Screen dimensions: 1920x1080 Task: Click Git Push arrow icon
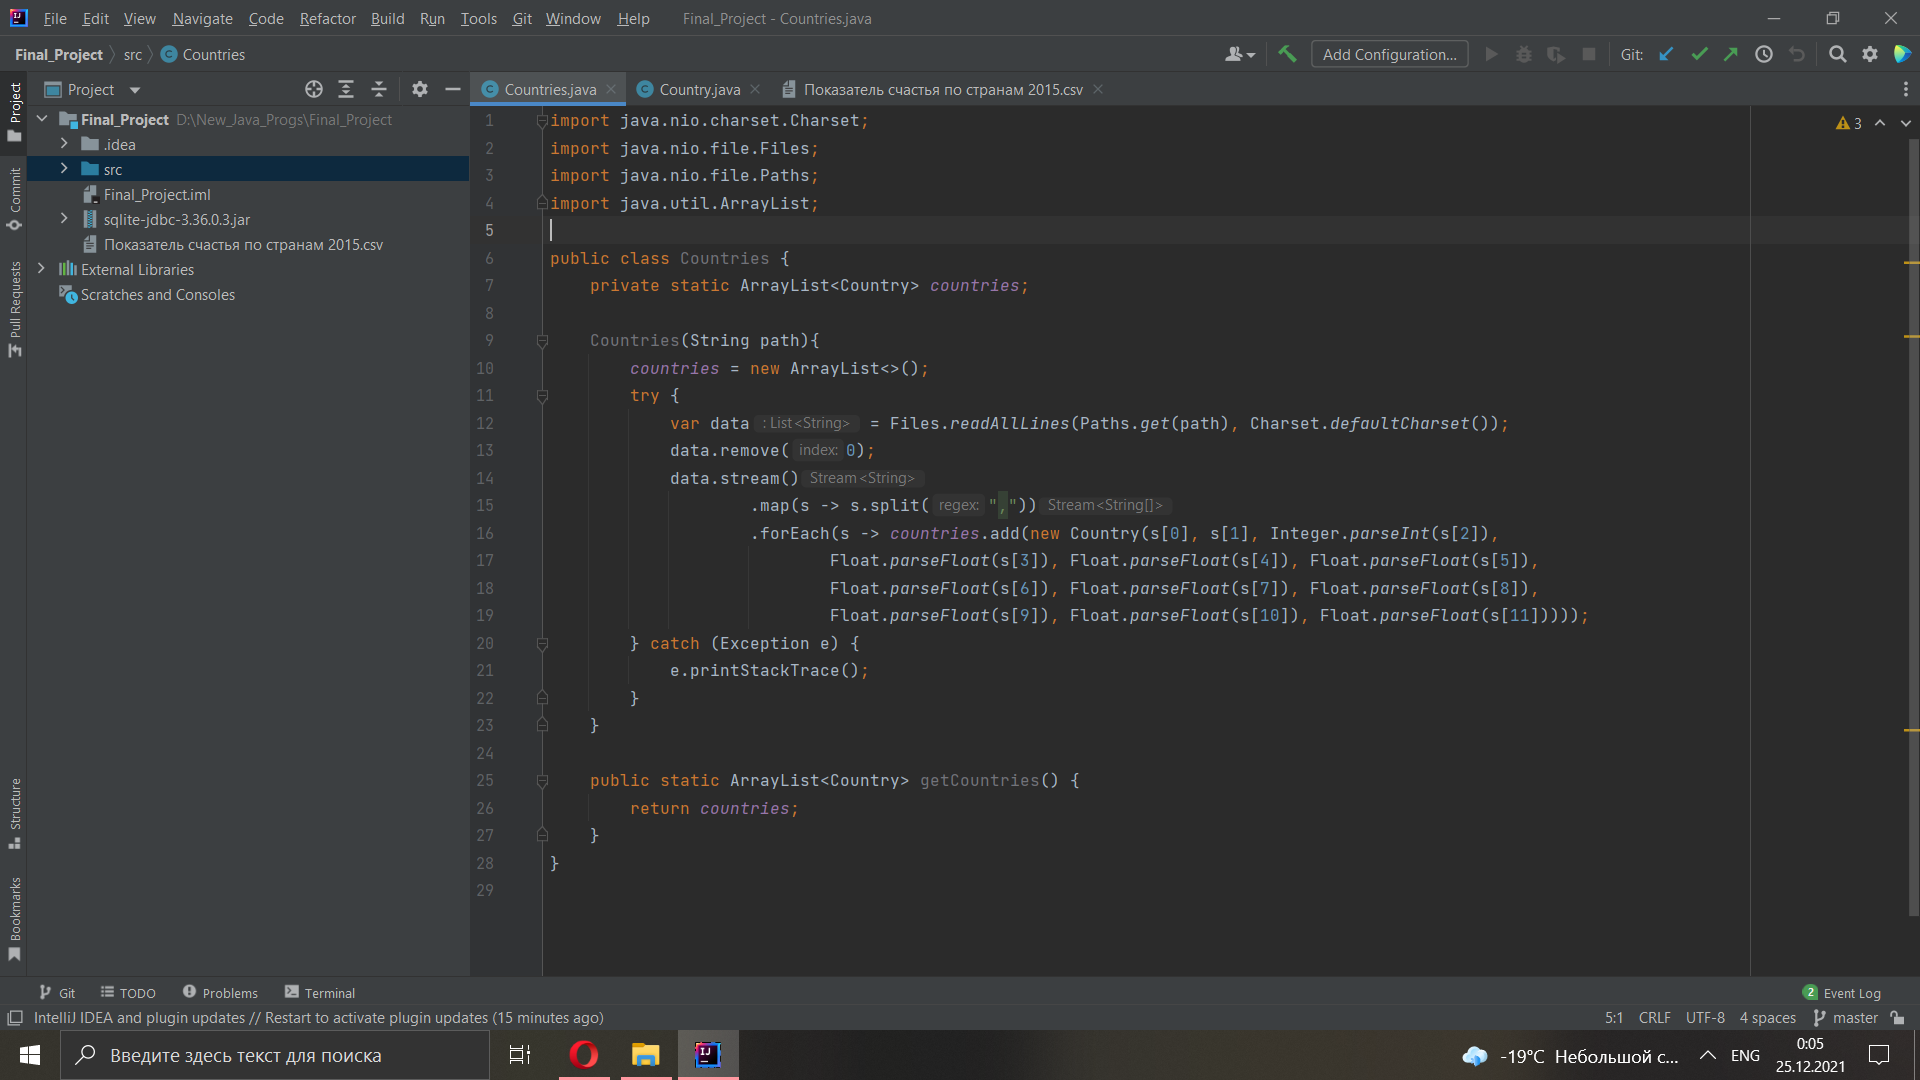click(1731, 54)
